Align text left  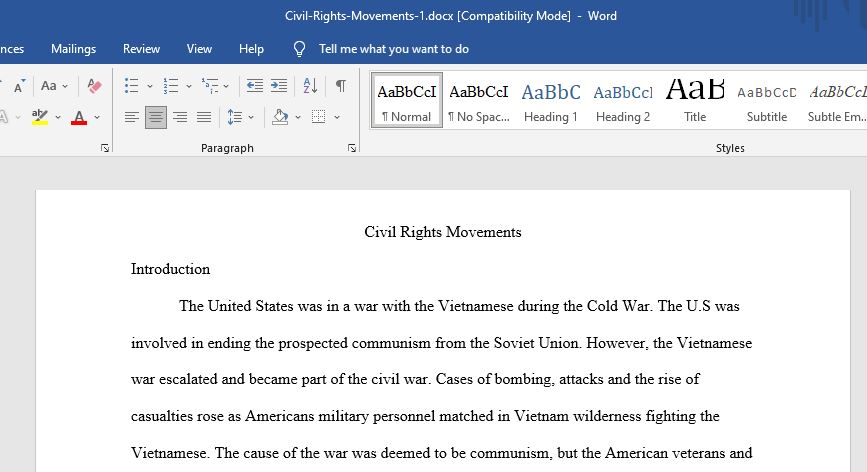coord(132,117)
